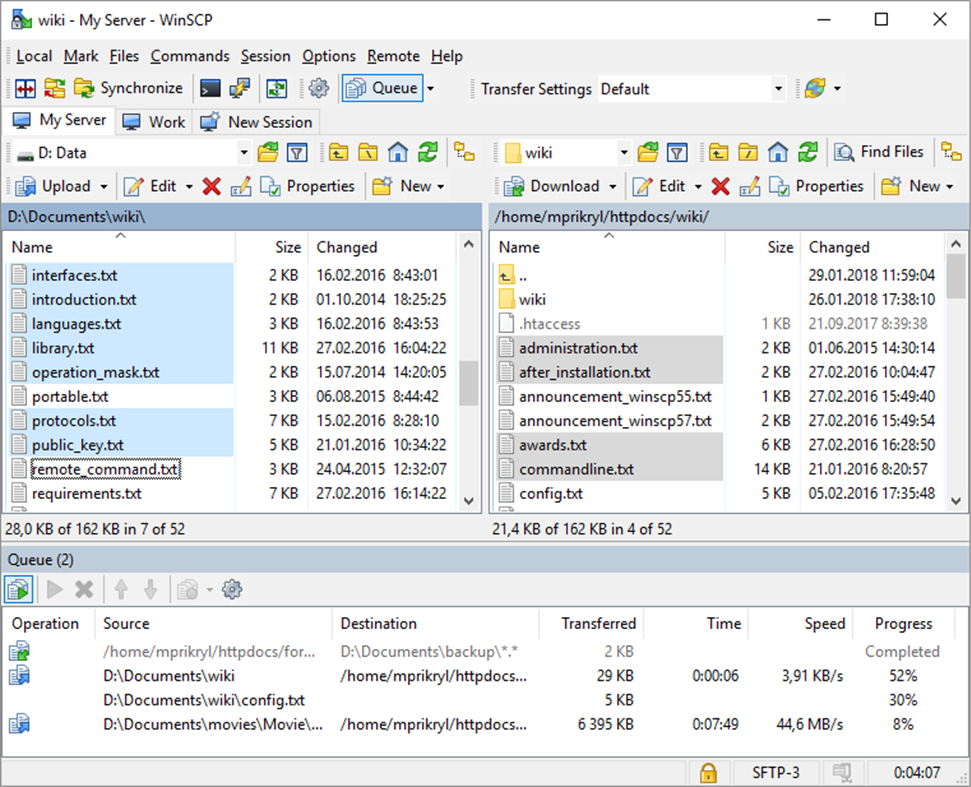This screenshot has width=971, height=787.
Task: Switch to the Work session tab
Action: pyautogui.click(x=153, y=121)
